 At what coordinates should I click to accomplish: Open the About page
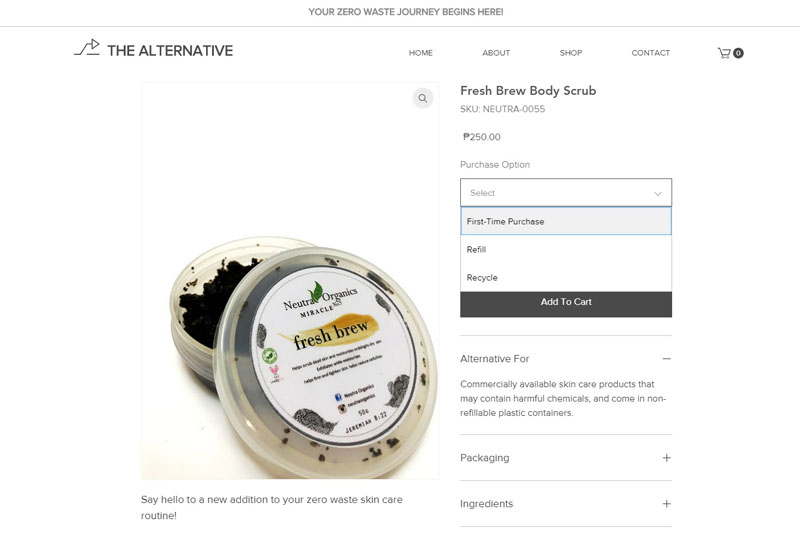(x=496, y=53)
